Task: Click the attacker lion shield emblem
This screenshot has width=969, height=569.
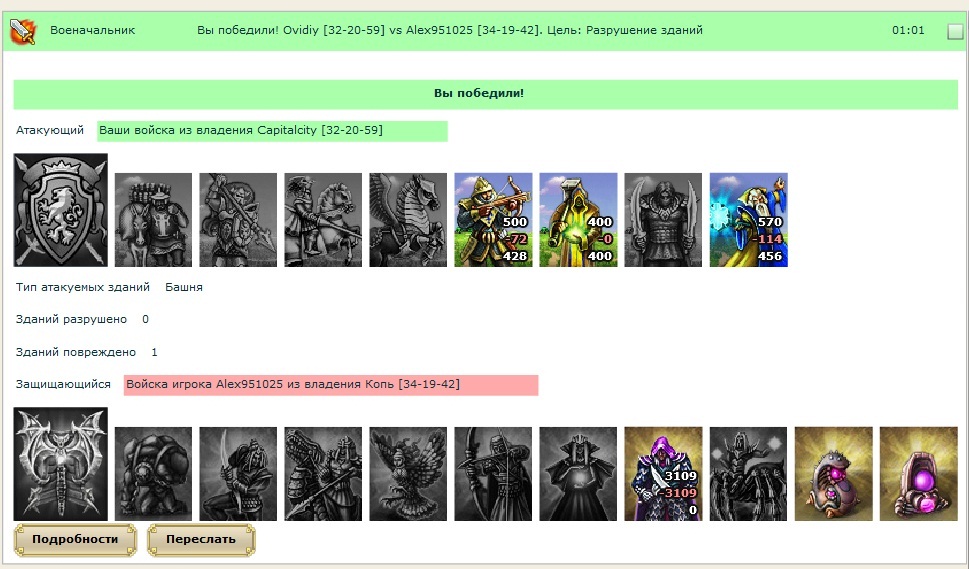Action: pyautogui.click(x=61, y=210)
